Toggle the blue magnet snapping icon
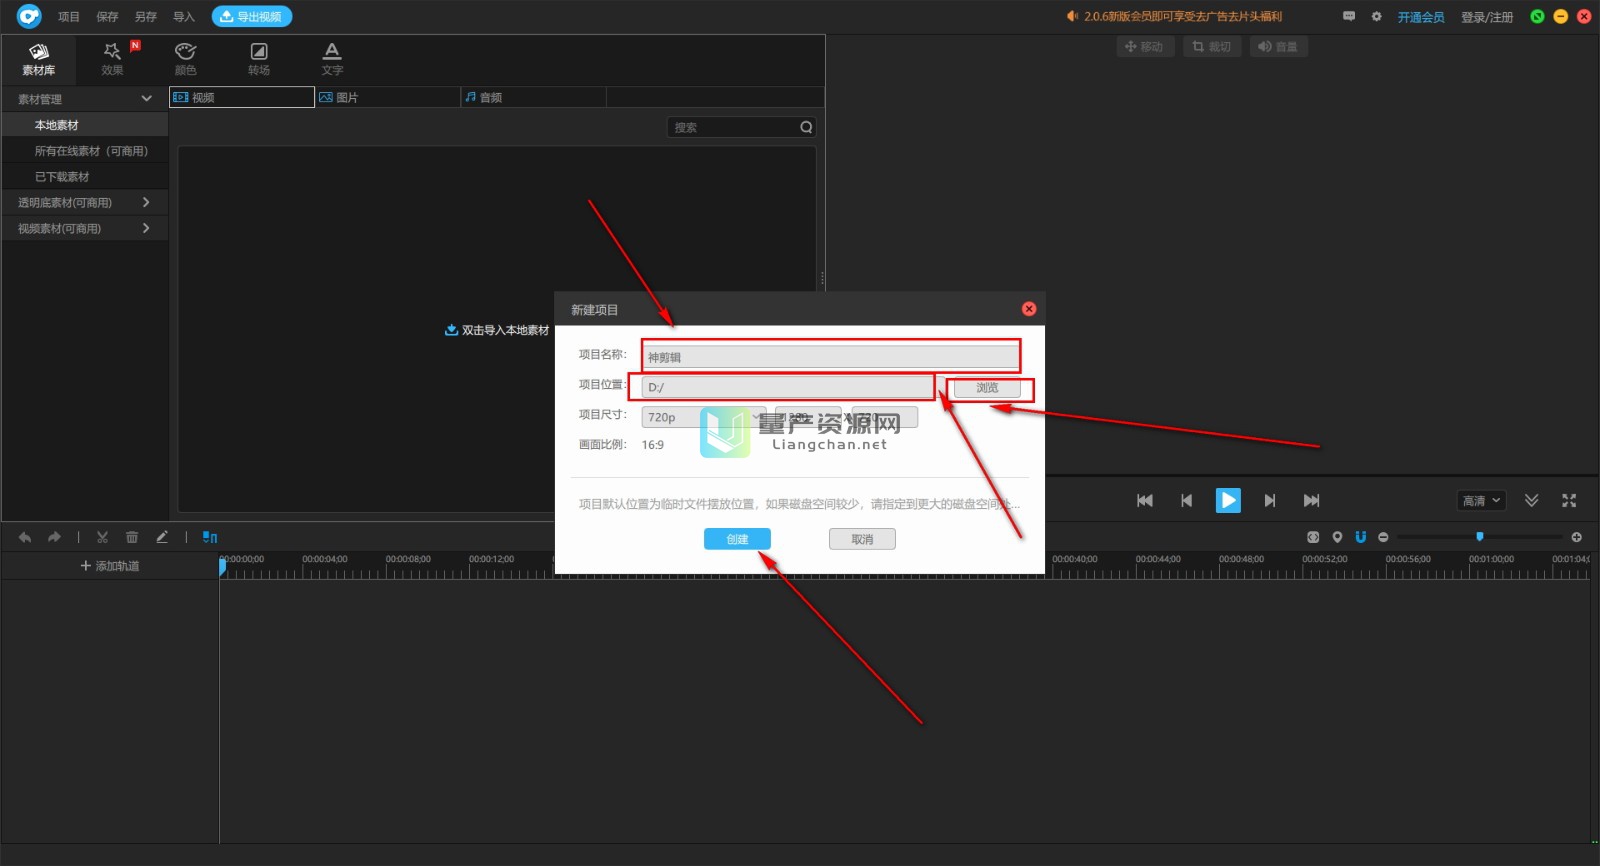1600x866 pixels. click(x=1360, y=537)
